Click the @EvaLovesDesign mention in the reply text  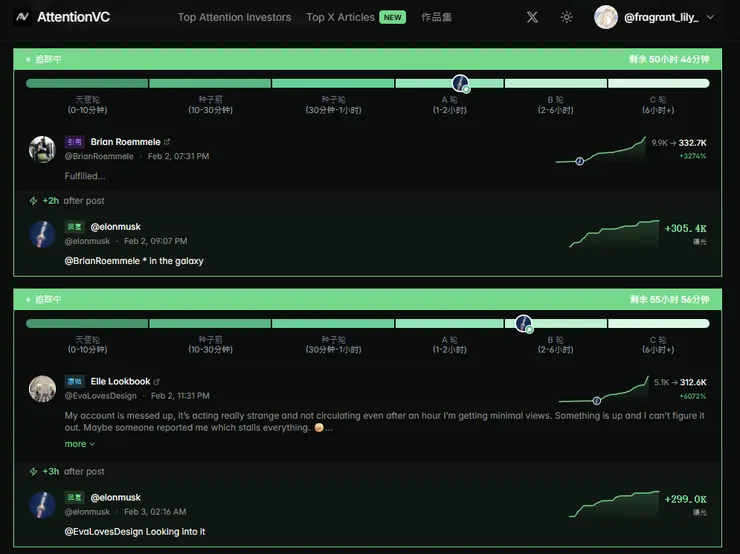tap(104, 531)
